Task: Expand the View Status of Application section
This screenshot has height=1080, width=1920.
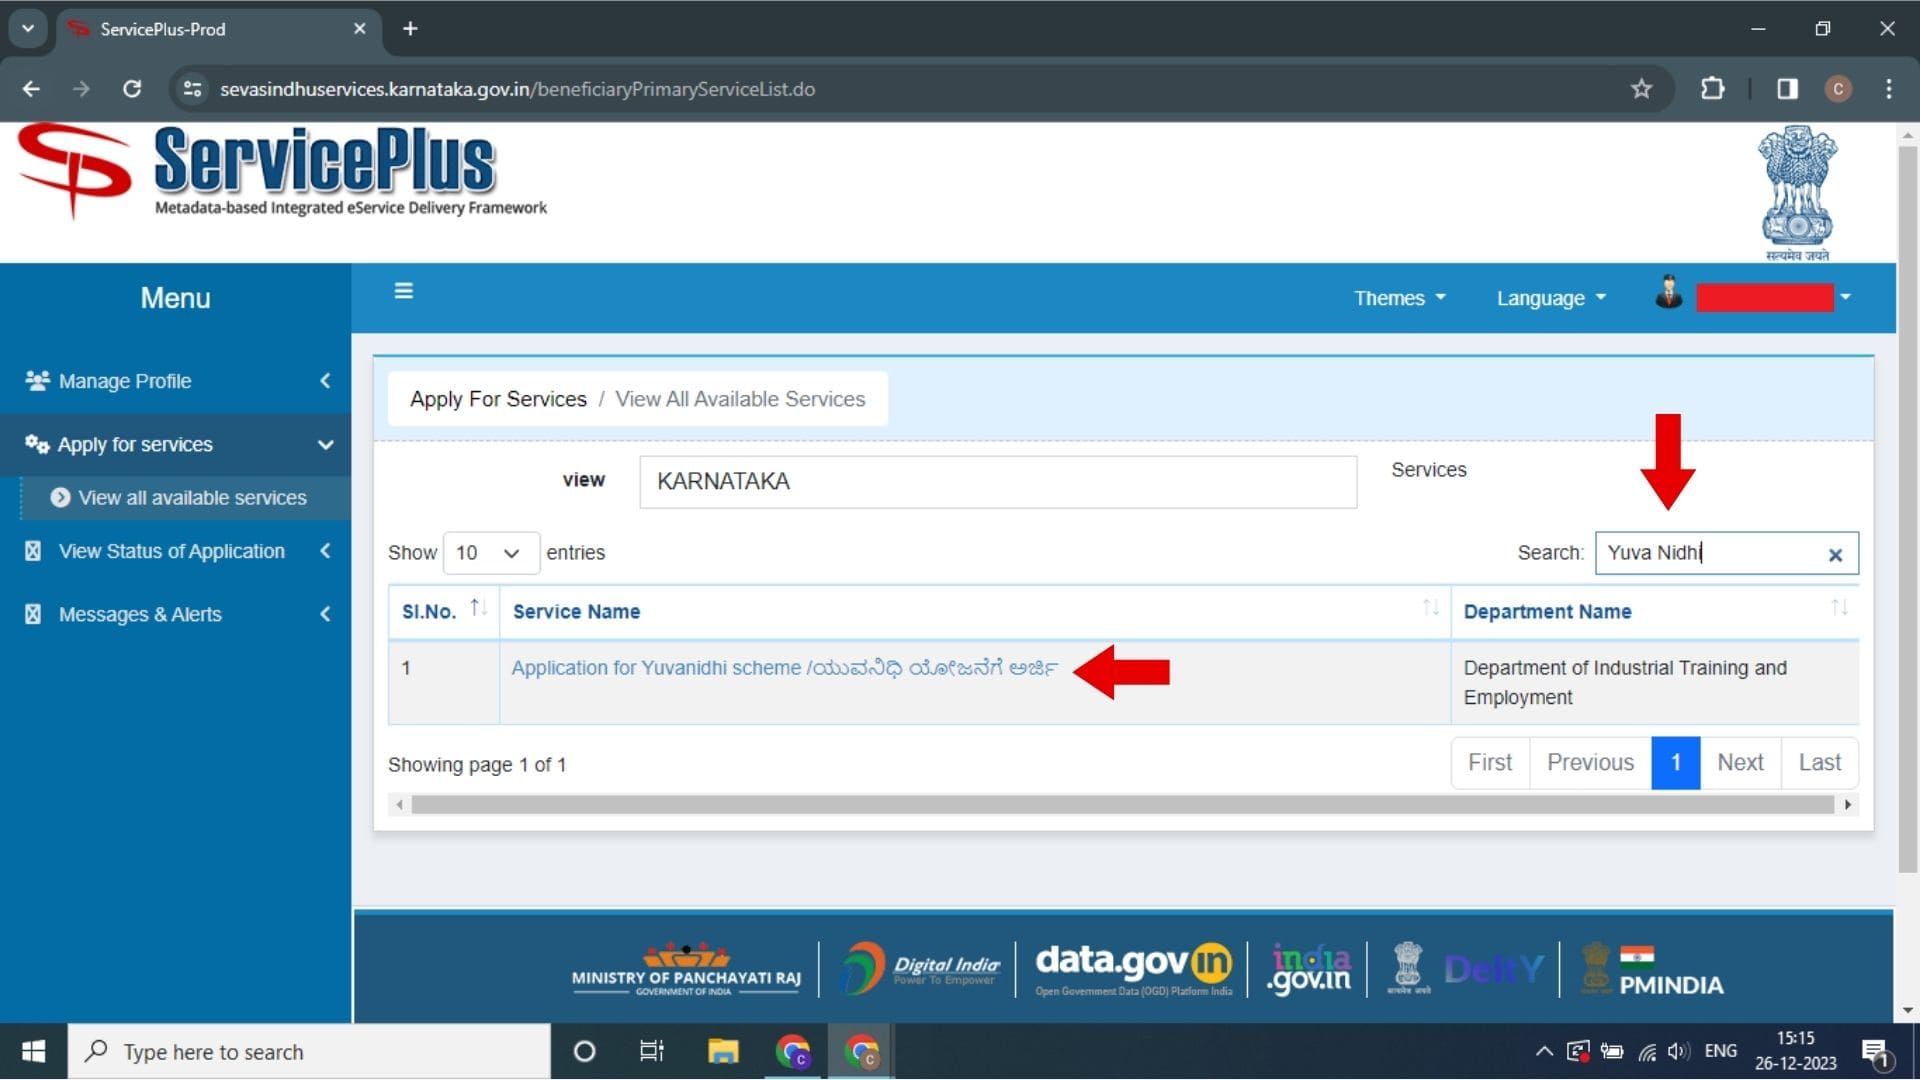Action: [x=171, y=551]
